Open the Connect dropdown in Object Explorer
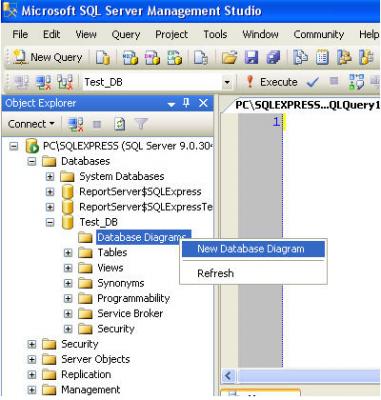 31,124
